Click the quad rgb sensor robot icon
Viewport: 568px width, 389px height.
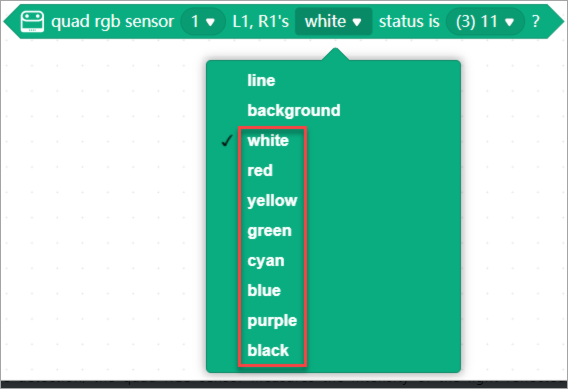(x=33, y=22)
